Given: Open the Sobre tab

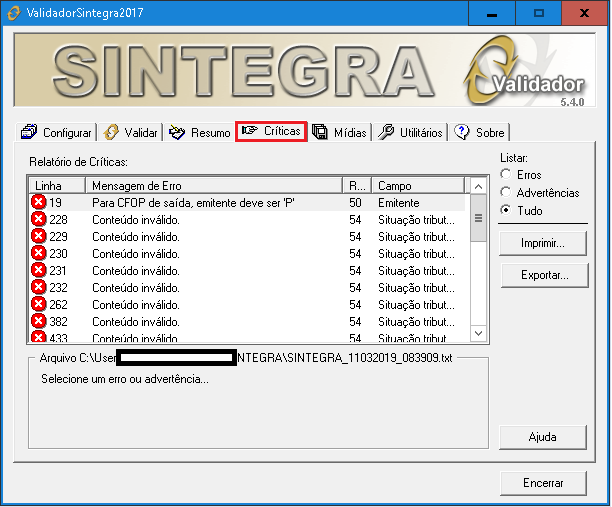Looking at the screenshot, I should point(480,132).
